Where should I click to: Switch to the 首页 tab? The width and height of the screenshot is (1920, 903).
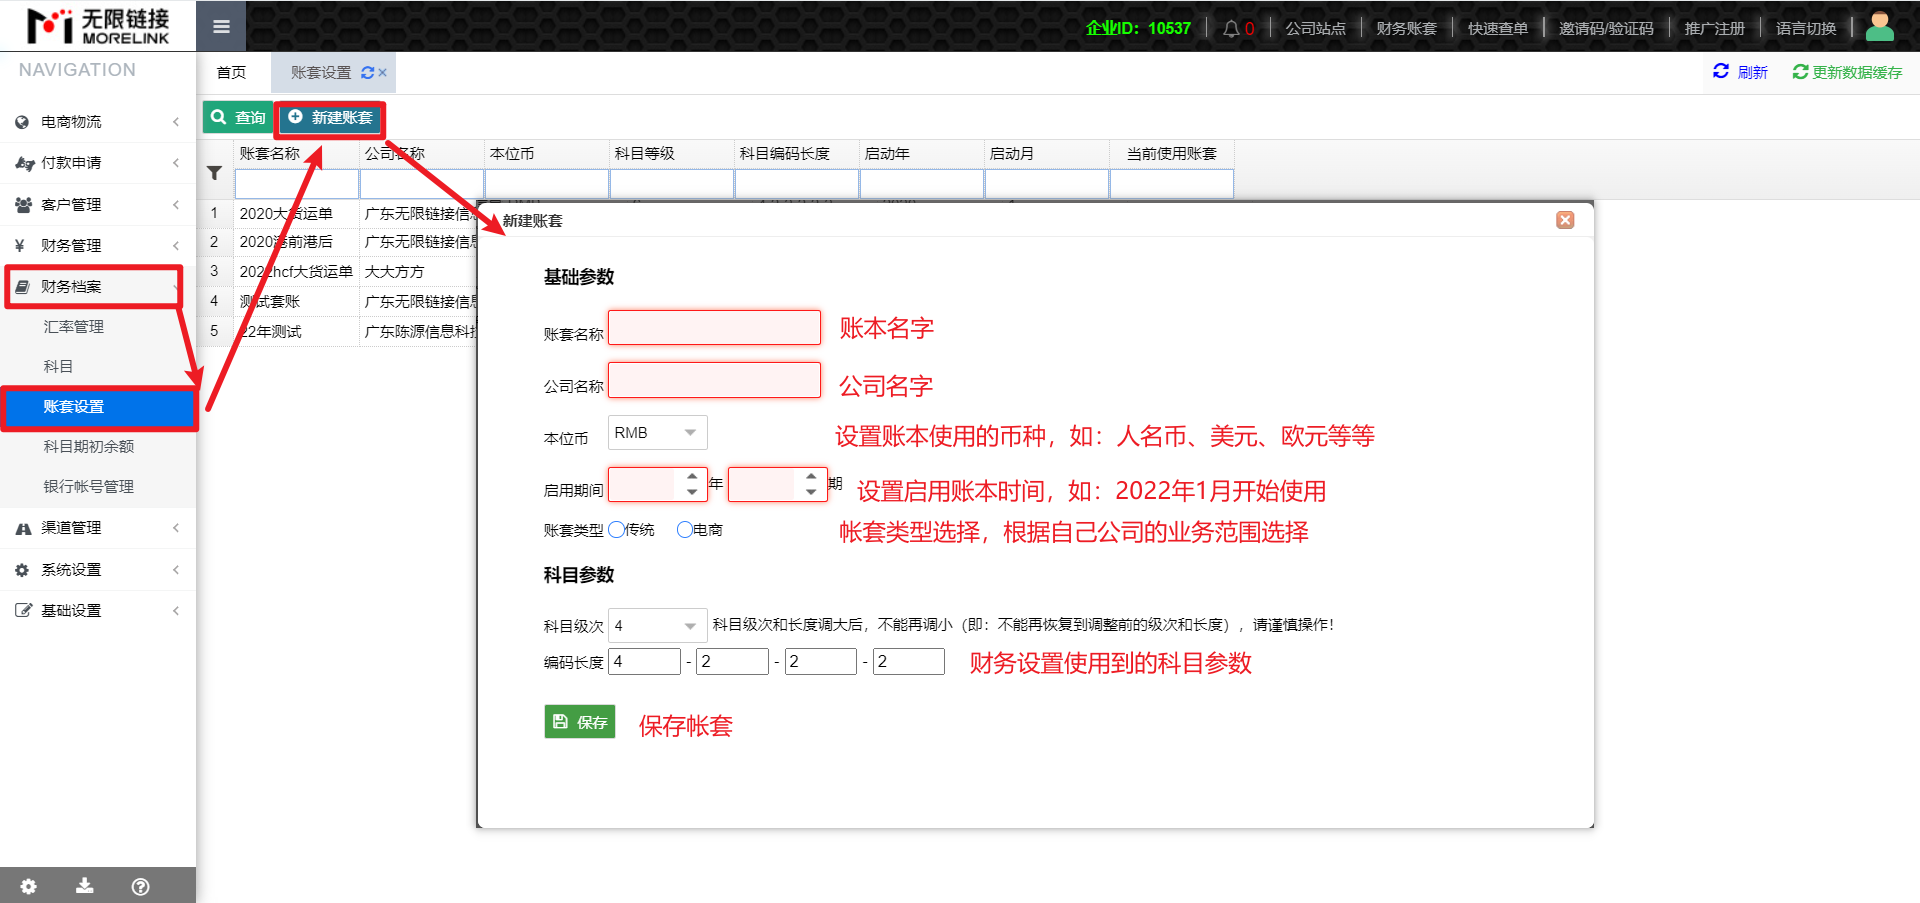pyautogui.click(x=231, y=73)
